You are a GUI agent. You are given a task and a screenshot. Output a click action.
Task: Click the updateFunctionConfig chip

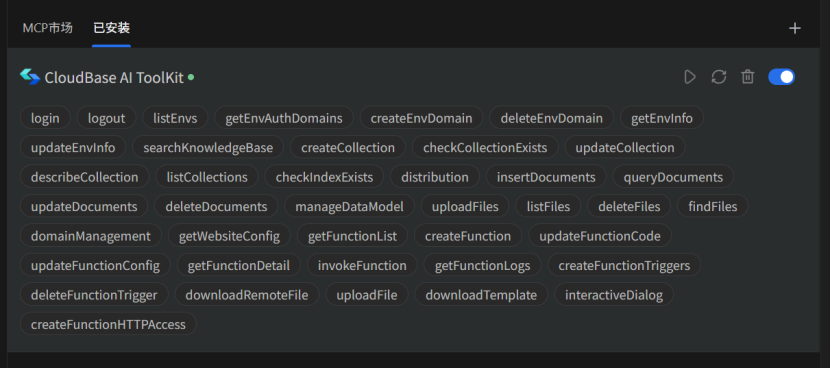(x=95, y=265)
